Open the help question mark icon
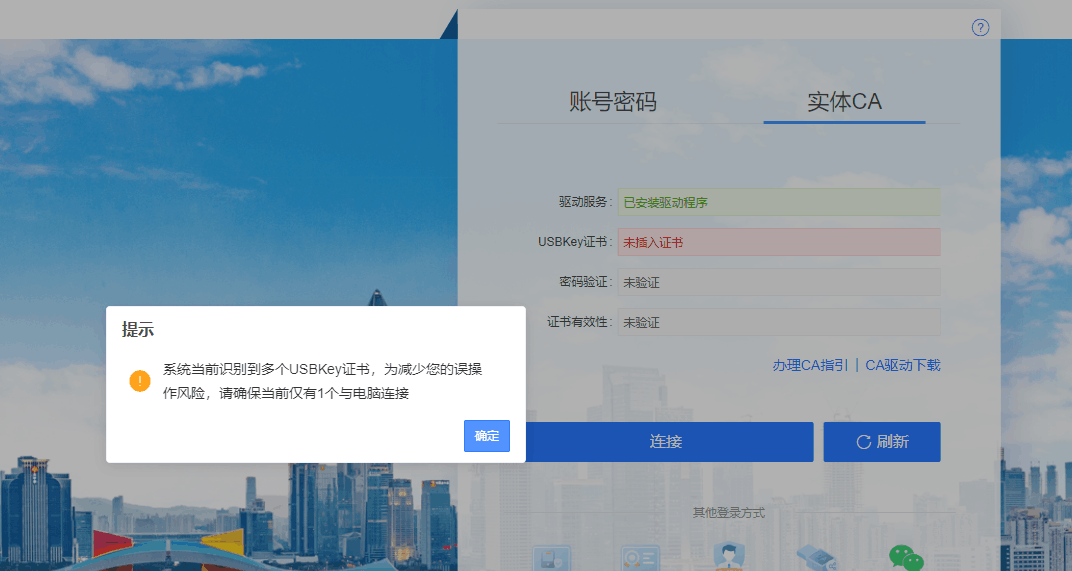 click(980, 28)
